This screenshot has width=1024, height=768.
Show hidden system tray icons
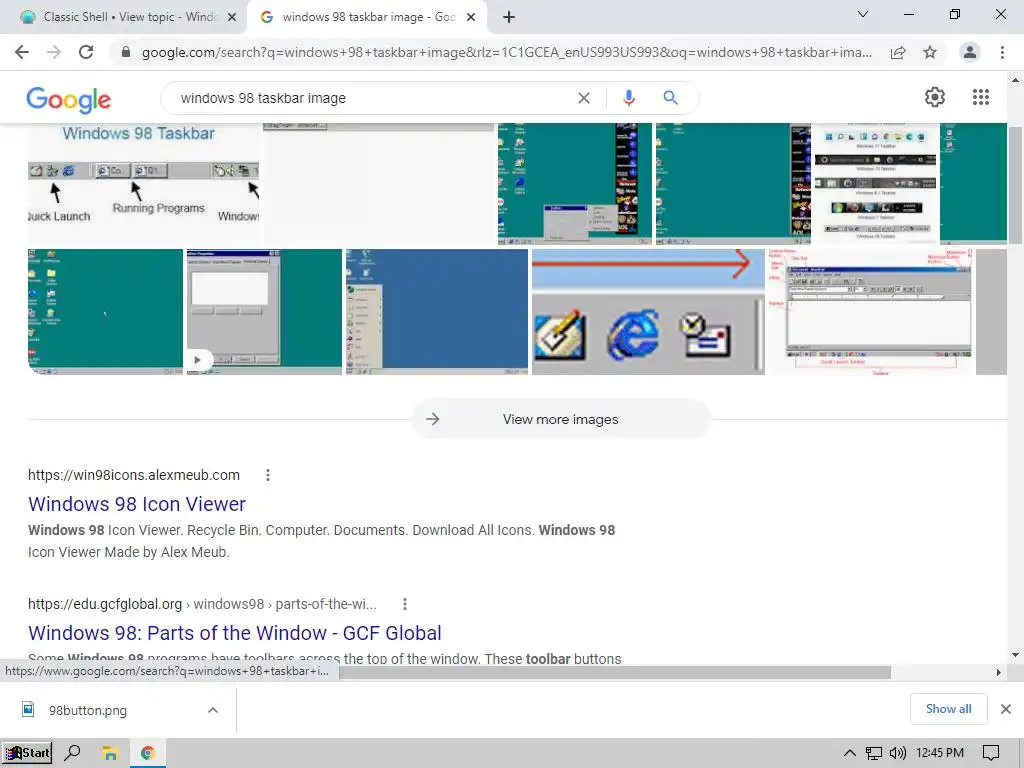coord(850,753)
